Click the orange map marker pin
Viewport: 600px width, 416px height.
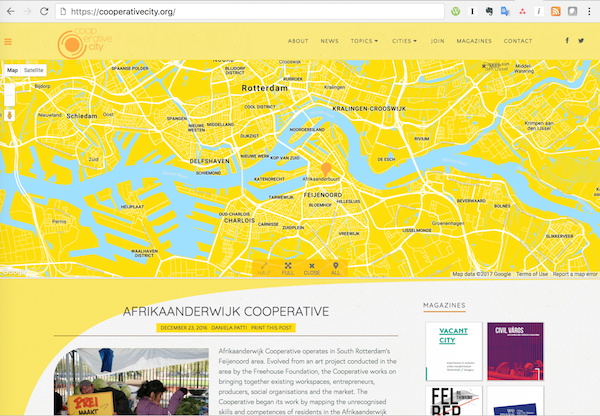point(326,170)
